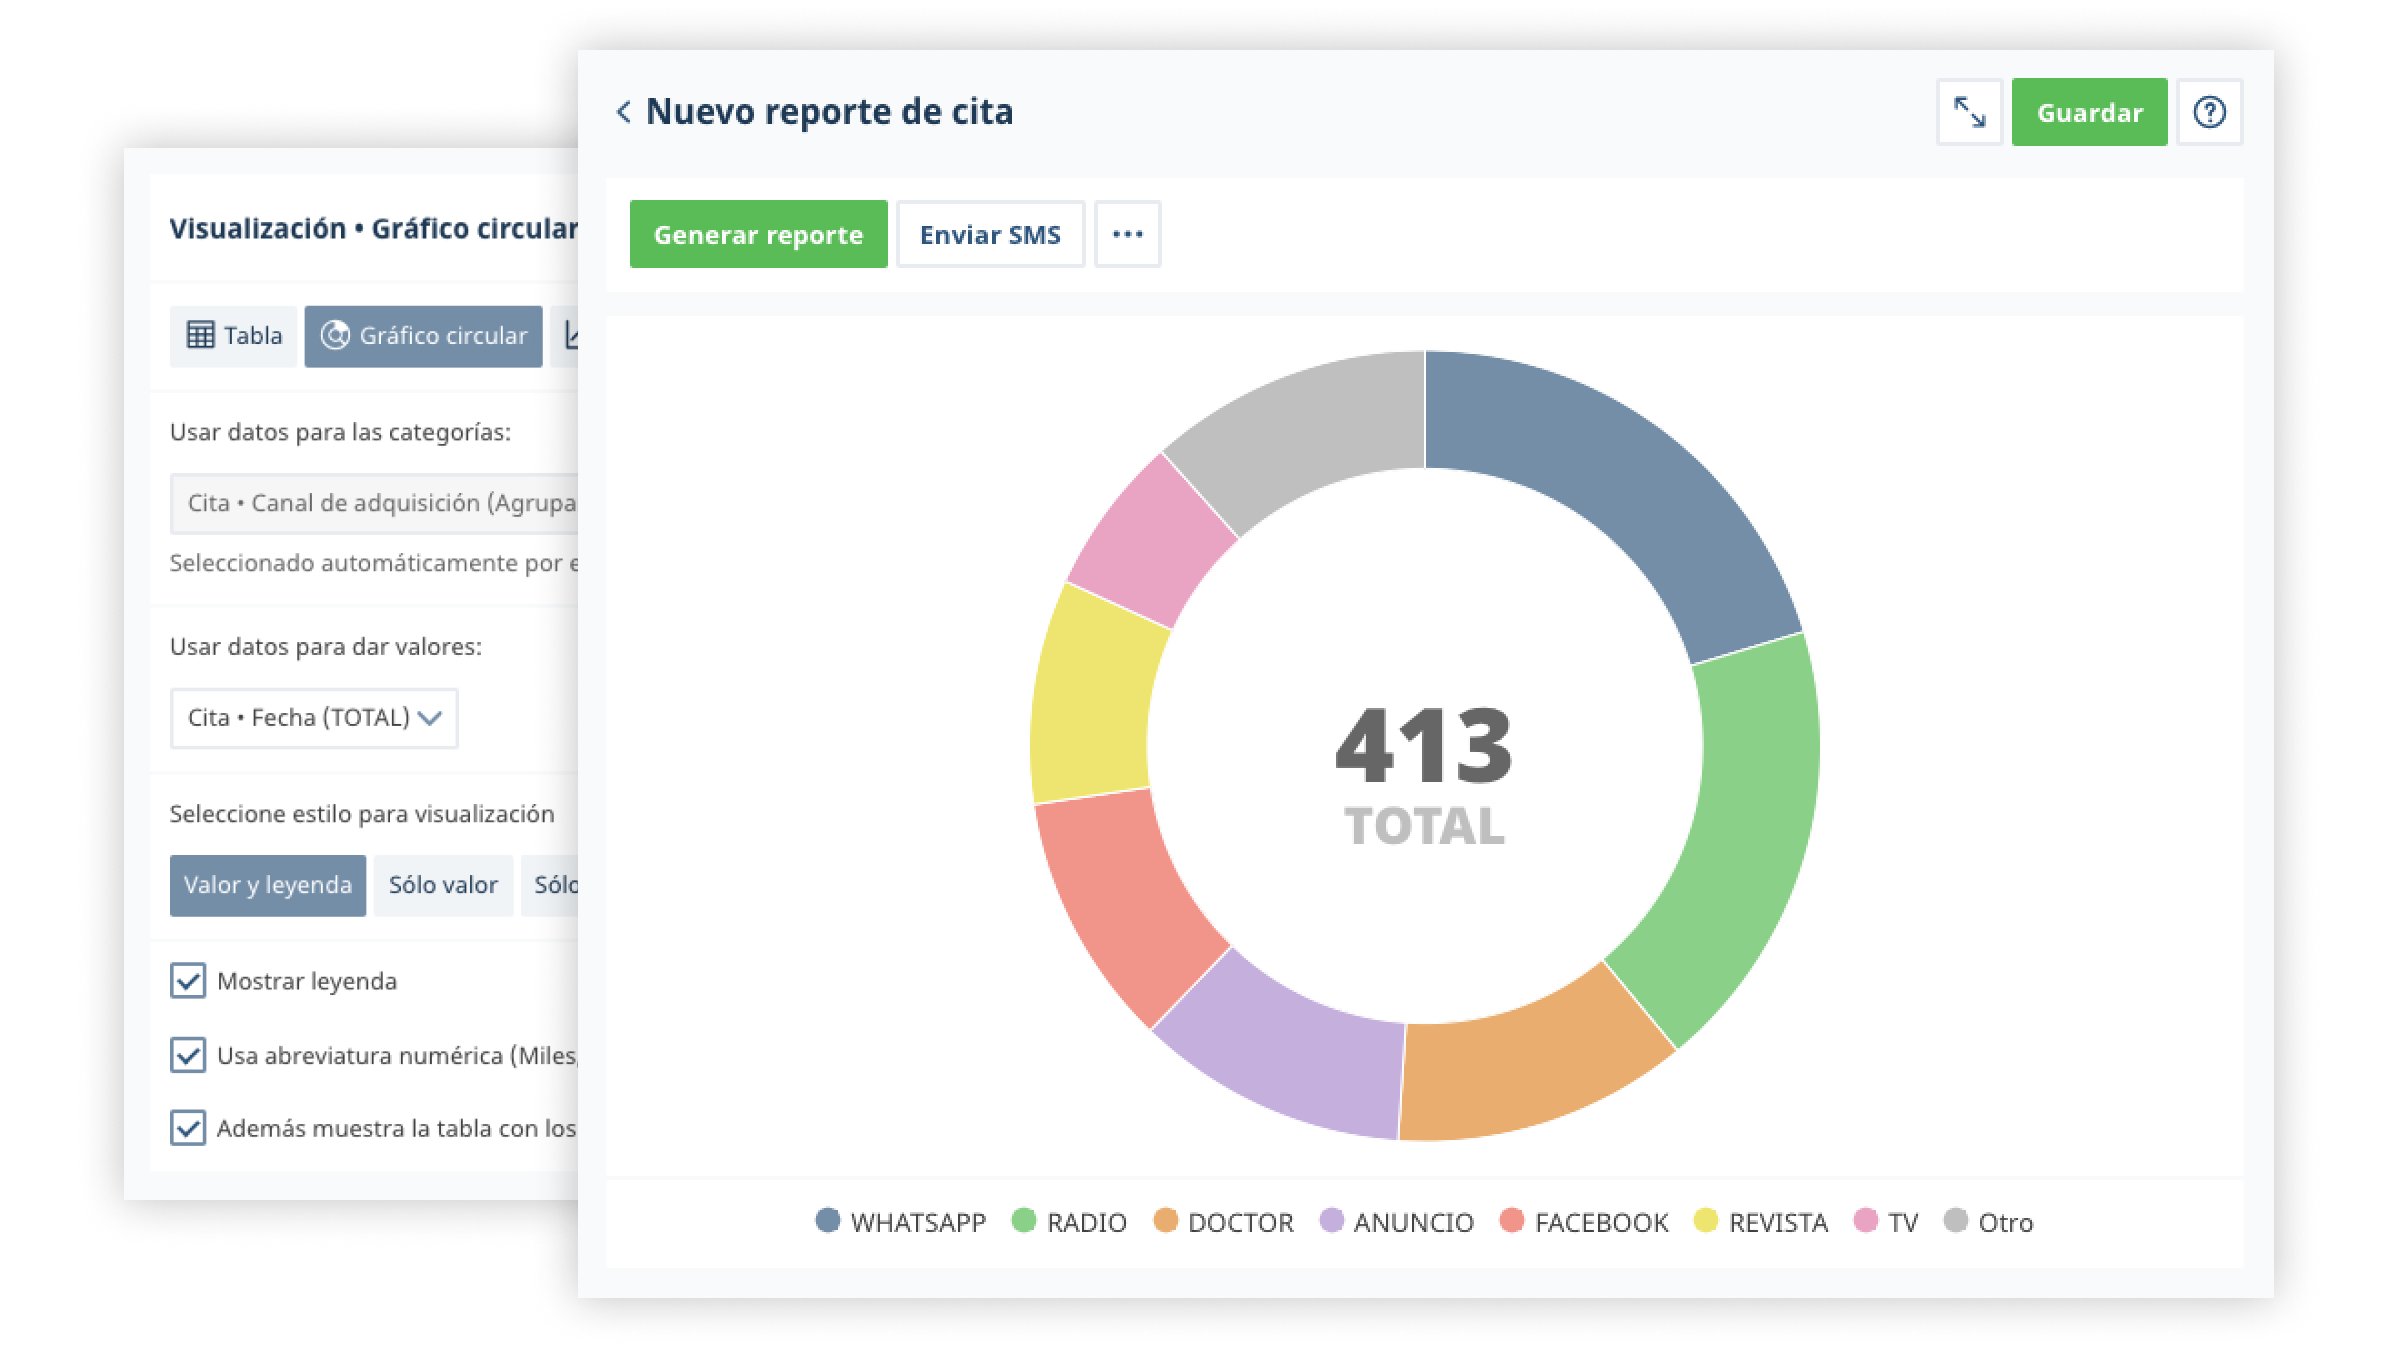Open the Cita • Fecha (TOTAL) dropdown
Screen dimensions: 2400x1348
[314, 718]
